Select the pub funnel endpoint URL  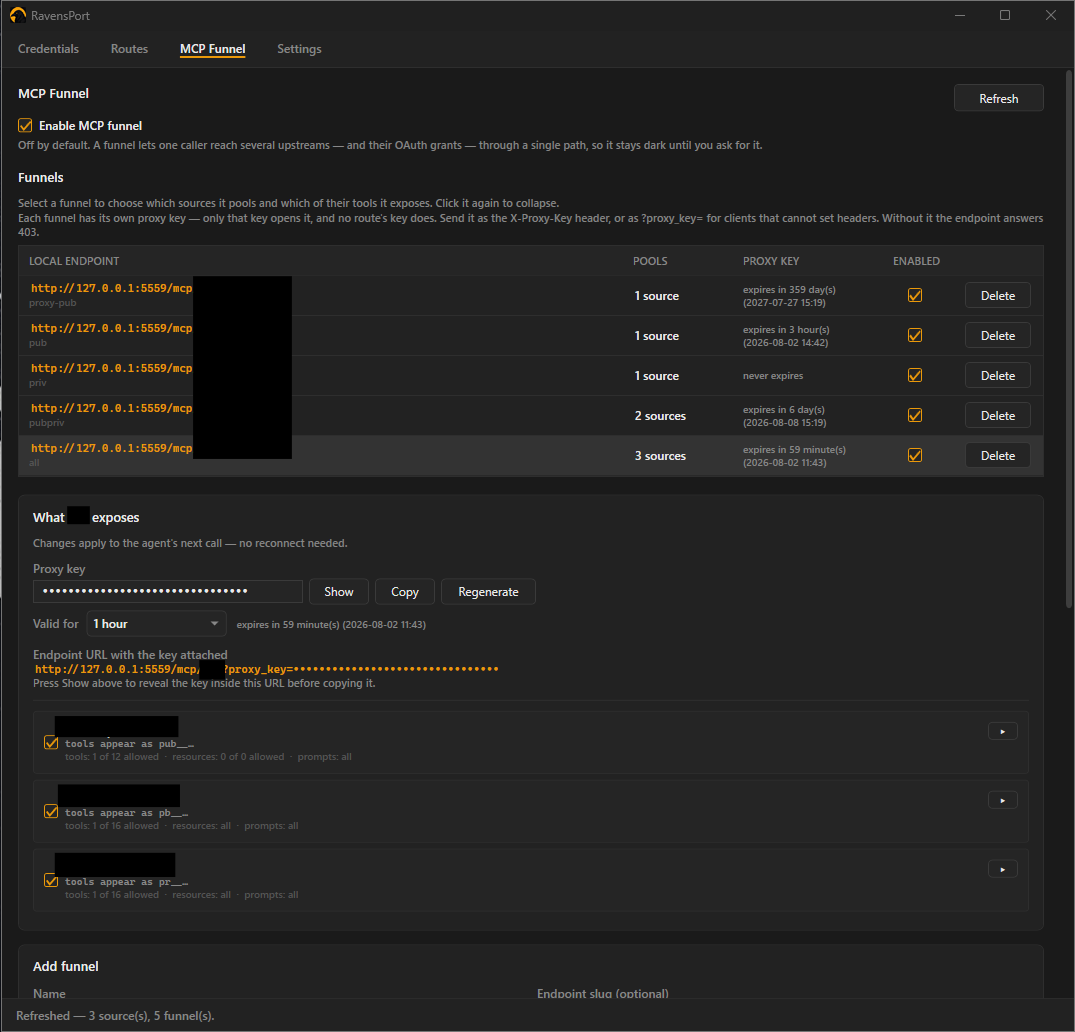pyautogui.click(x=111, y=328)
